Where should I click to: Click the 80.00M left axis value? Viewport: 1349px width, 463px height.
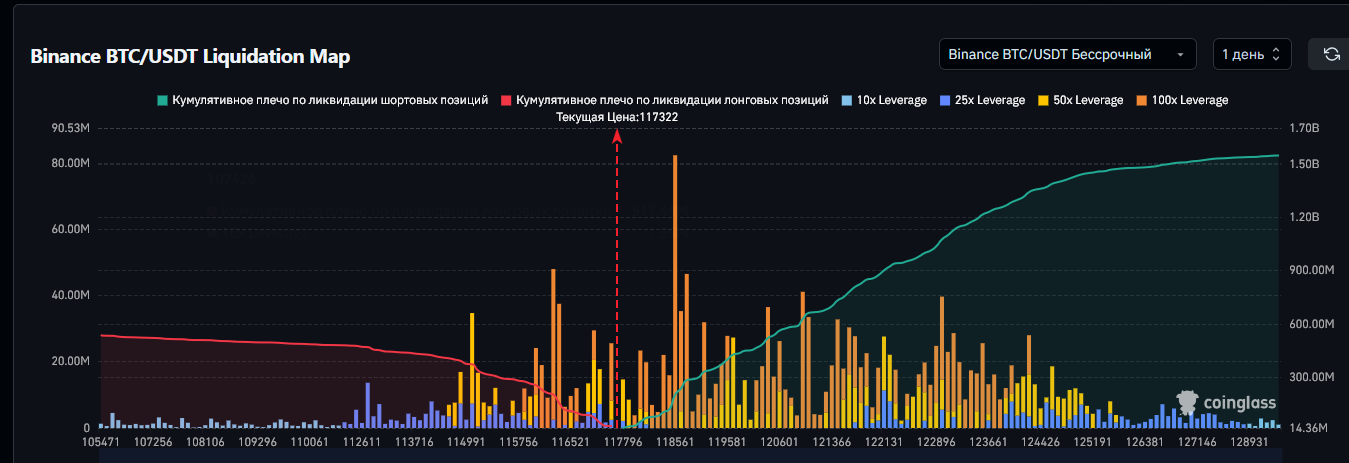[x=70, y=163]
